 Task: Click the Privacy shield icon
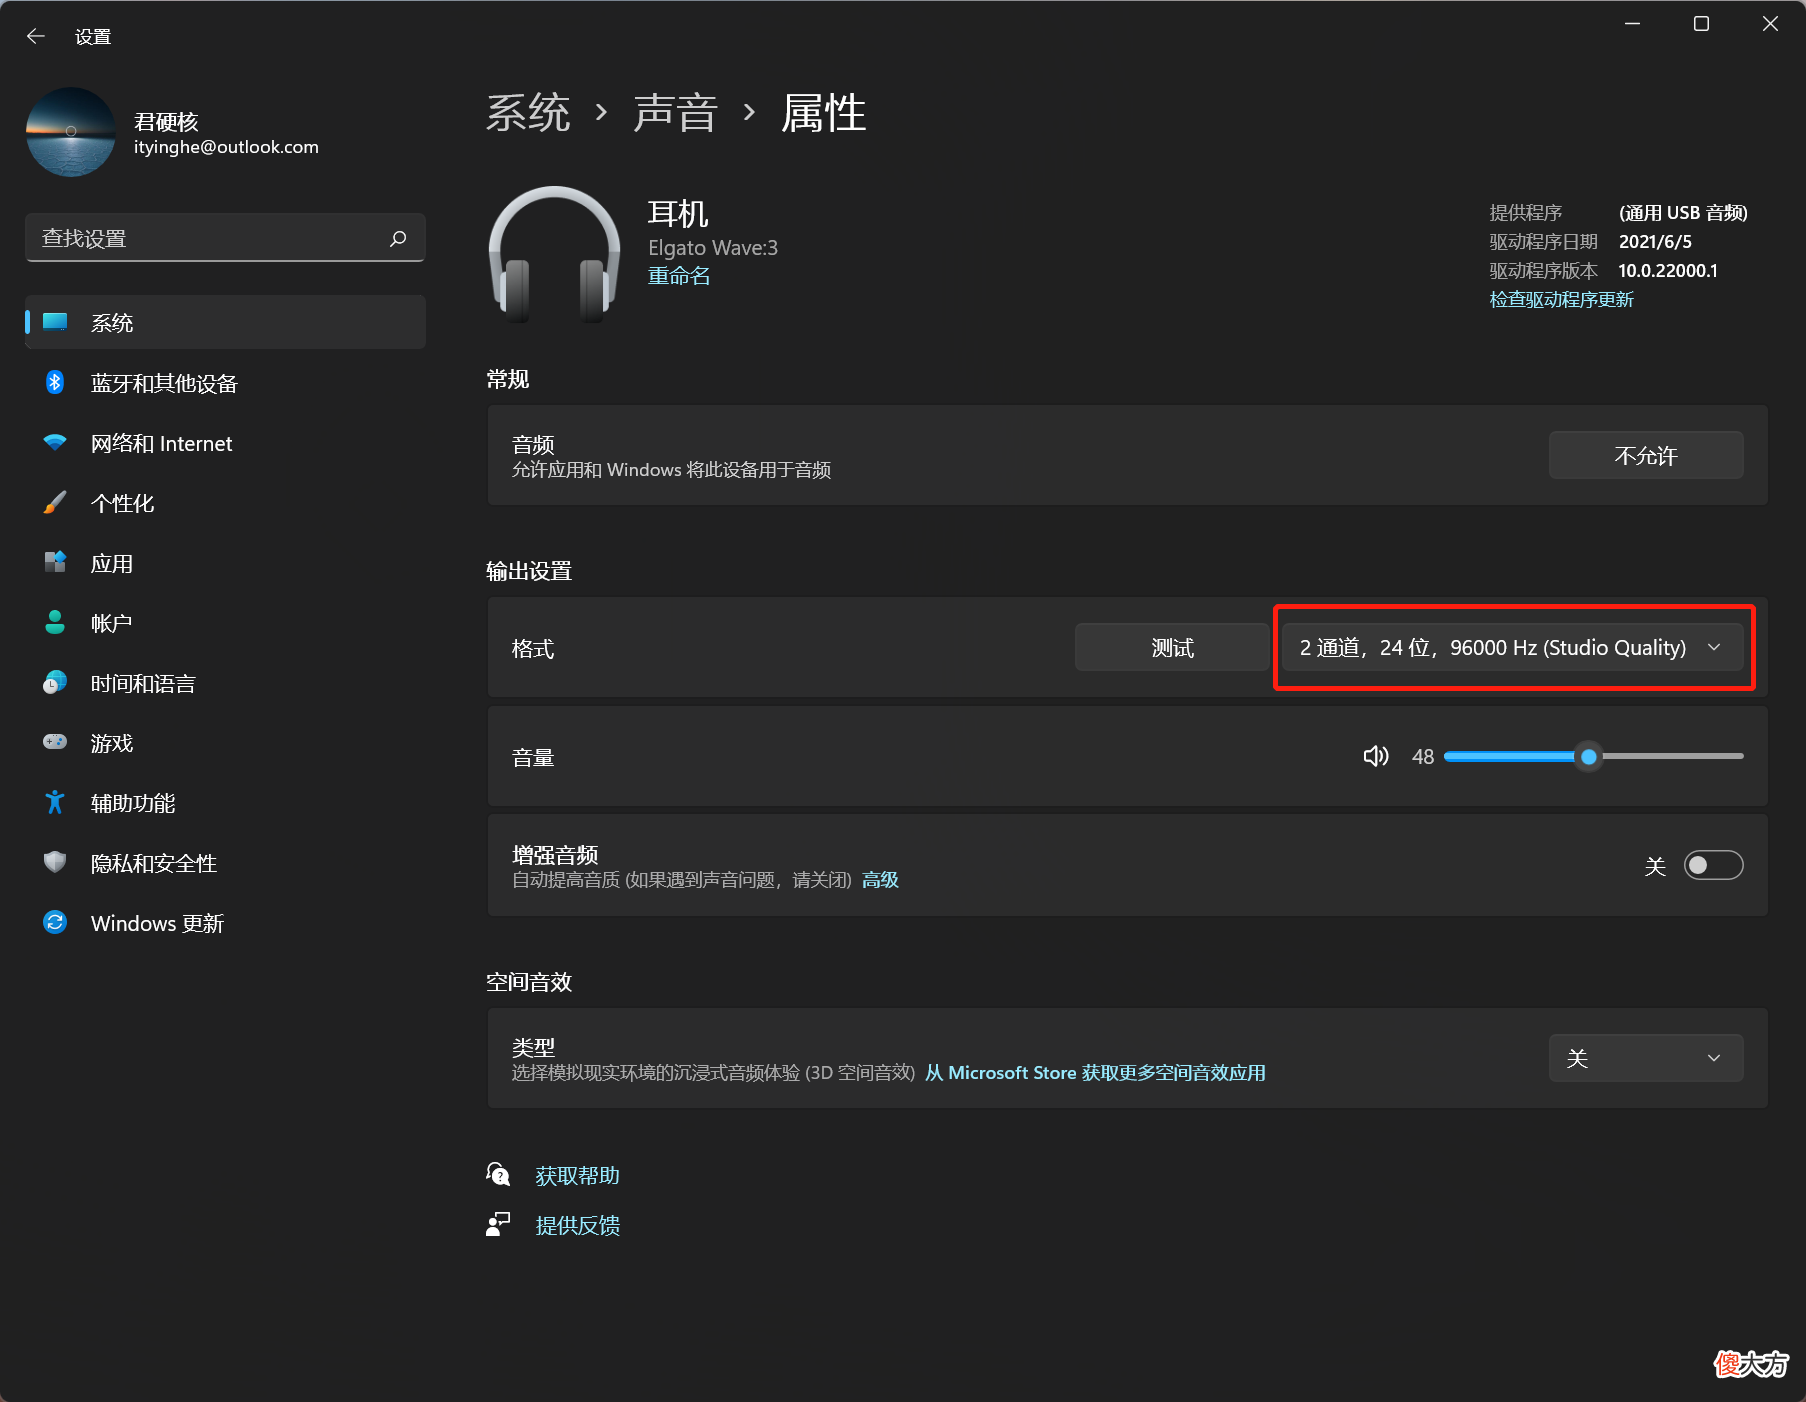pyautogui.click(x=55, y=862)
